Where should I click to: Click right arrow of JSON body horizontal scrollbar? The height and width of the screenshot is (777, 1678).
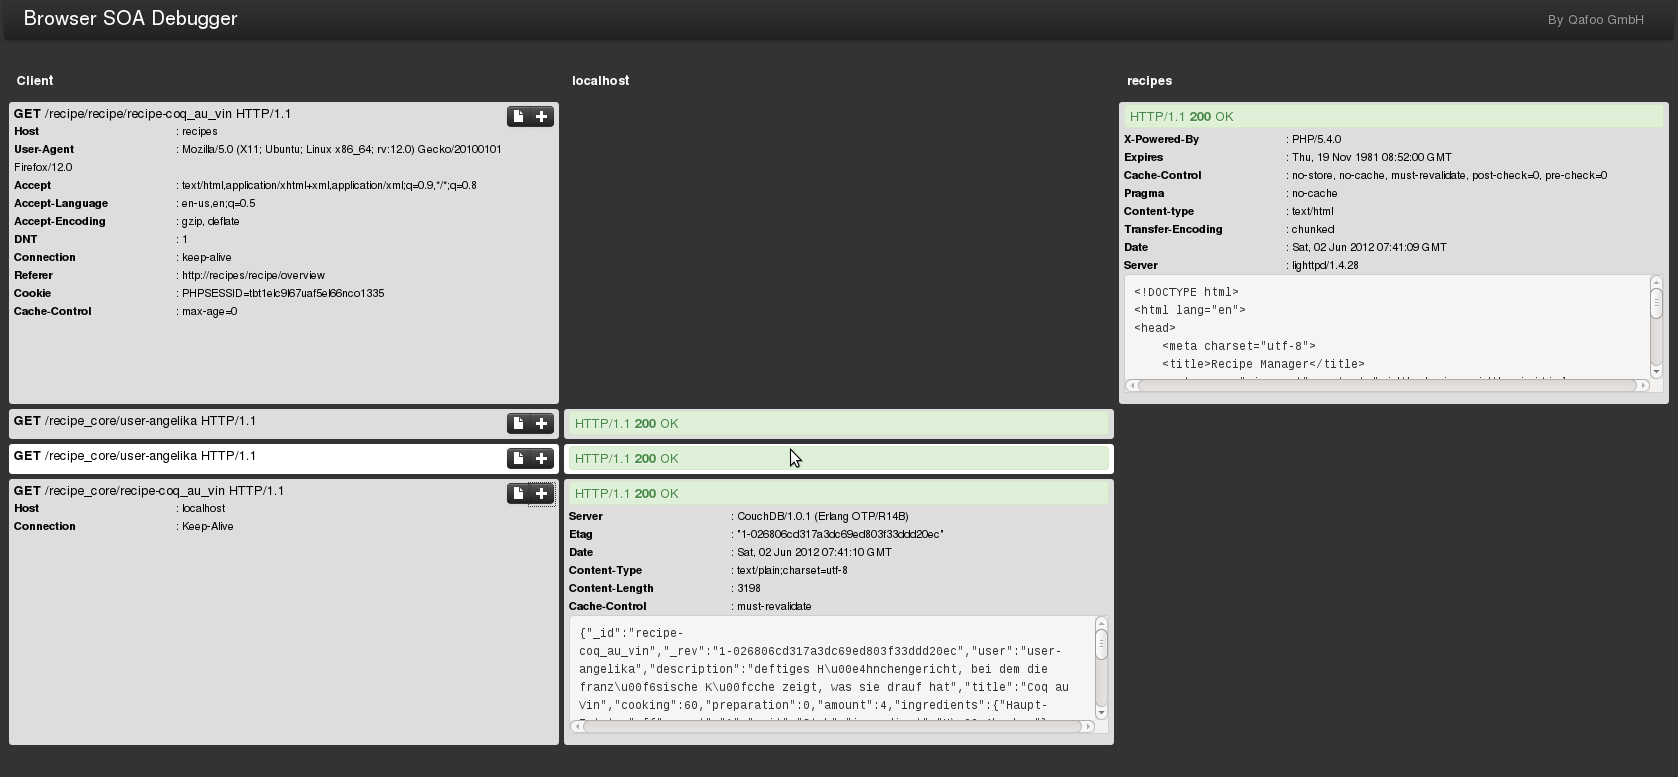click(1088, 727)
